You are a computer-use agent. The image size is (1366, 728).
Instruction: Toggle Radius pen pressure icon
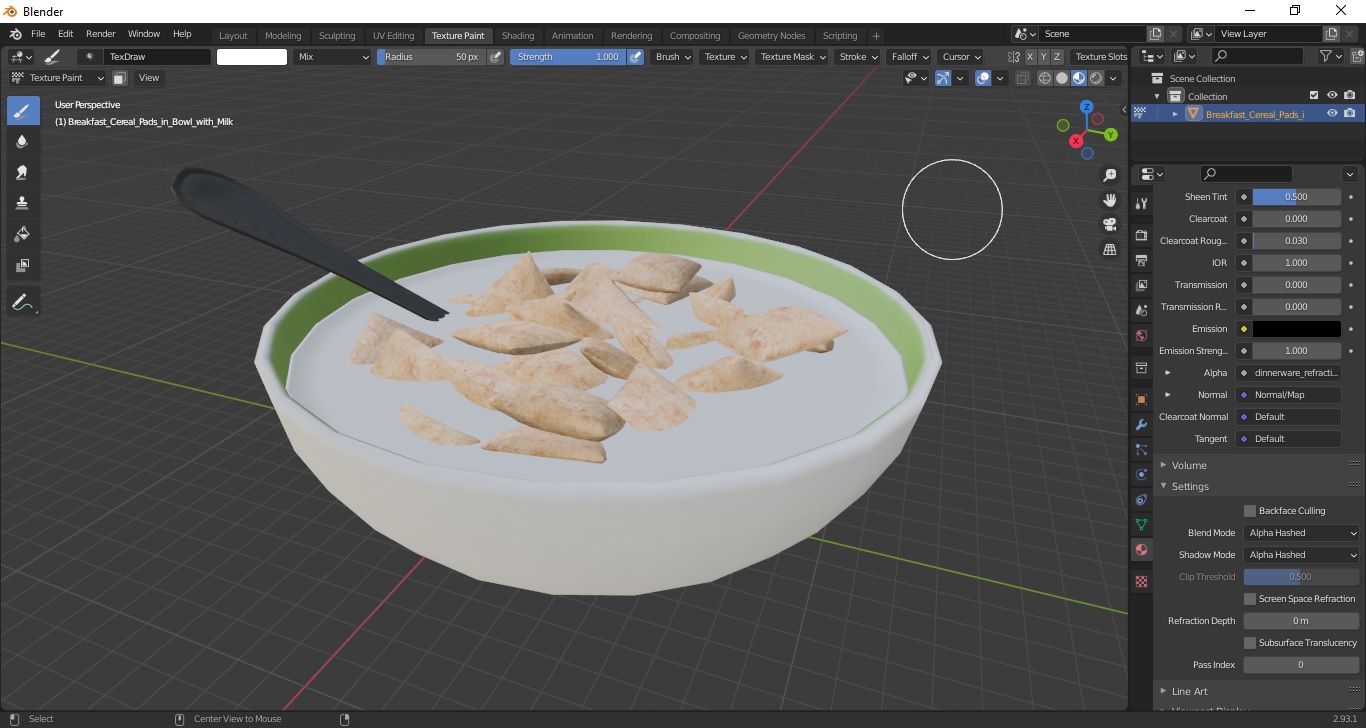point(495,57)
